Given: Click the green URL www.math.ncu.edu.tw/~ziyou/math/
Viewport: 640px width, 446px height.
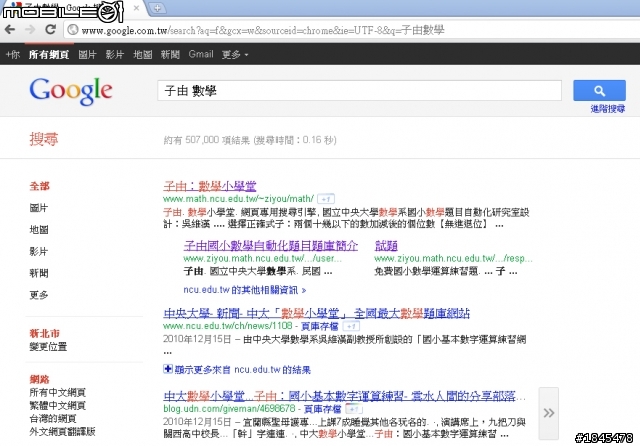Looking at the screenshot, I should [238, 199].
